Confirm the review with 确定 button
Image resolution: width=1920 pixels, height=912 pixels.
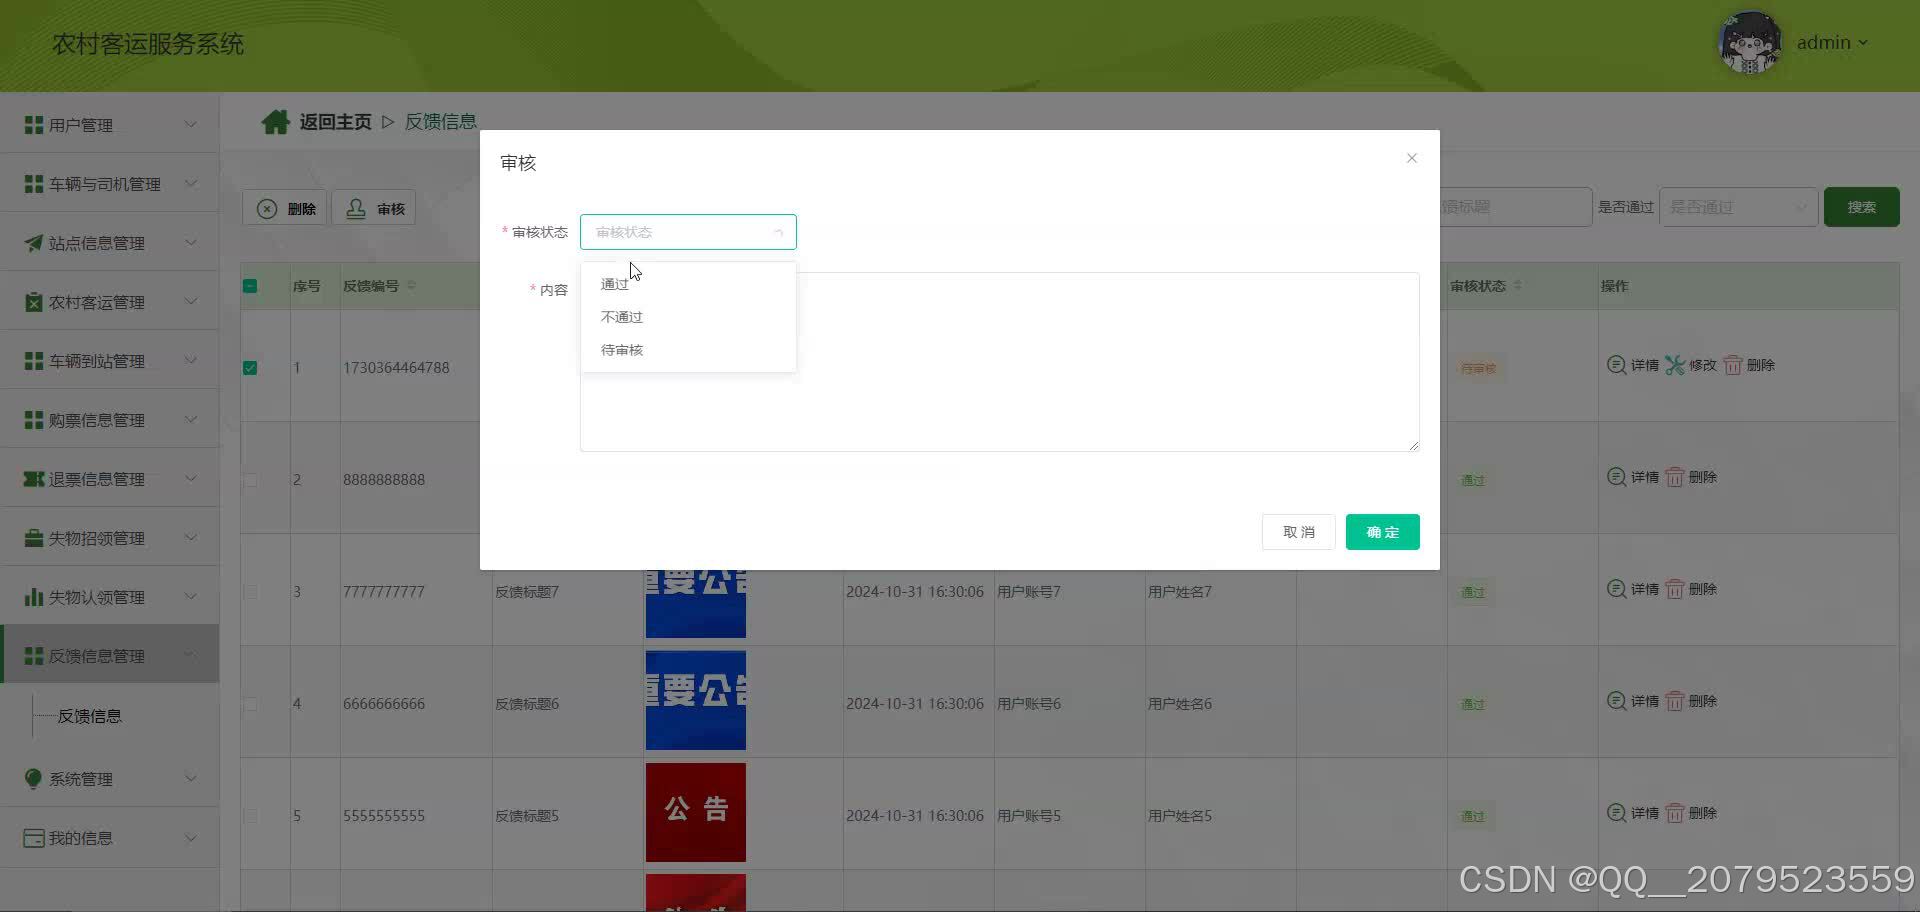click(1382, 532)
